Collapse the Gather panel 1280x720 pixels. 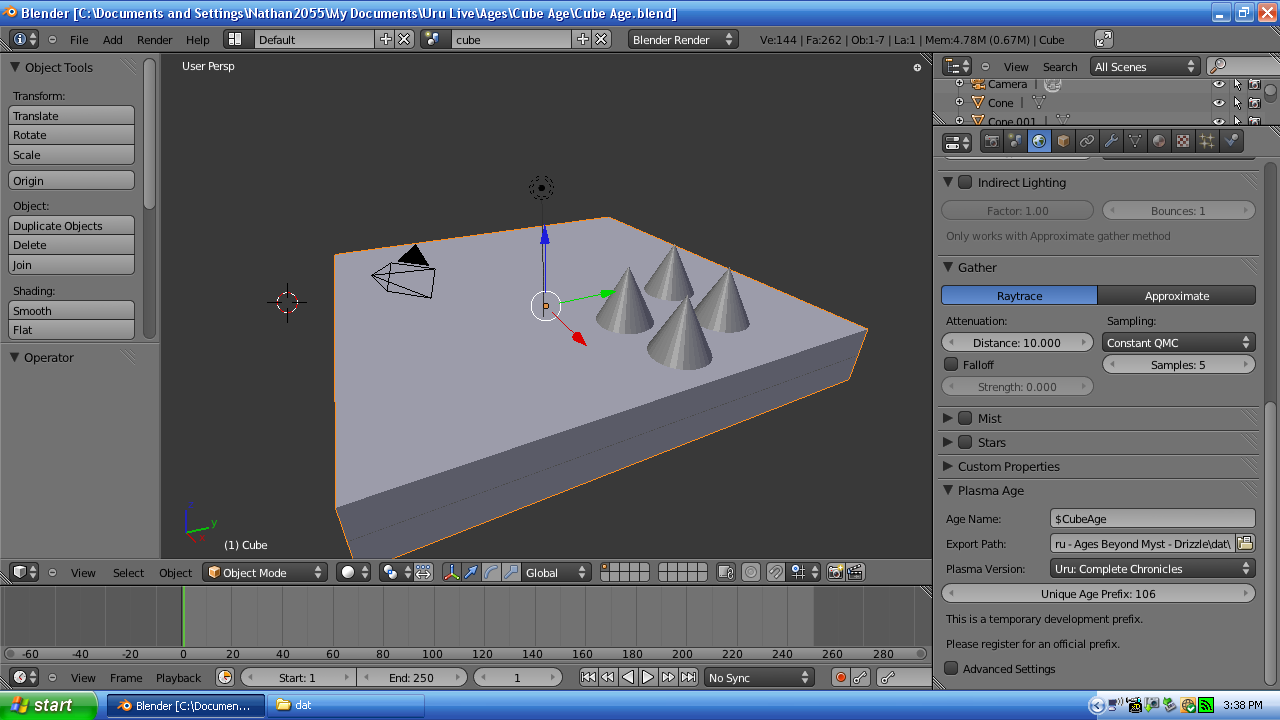click(948, 267)
